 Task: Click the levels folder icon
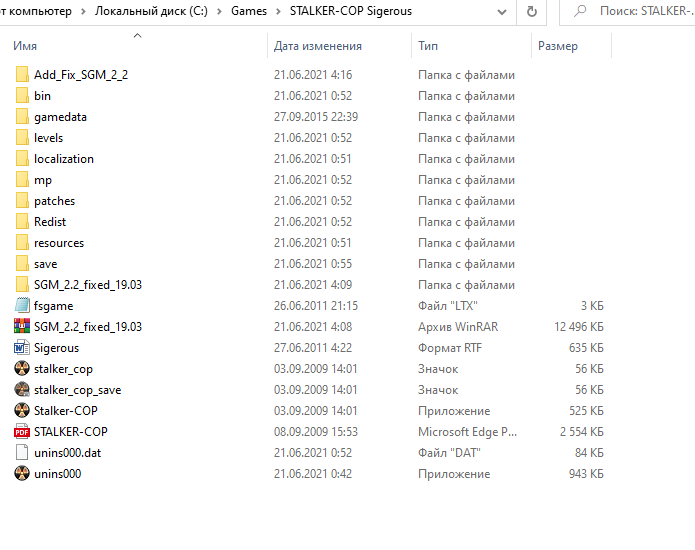click(22, 138)
